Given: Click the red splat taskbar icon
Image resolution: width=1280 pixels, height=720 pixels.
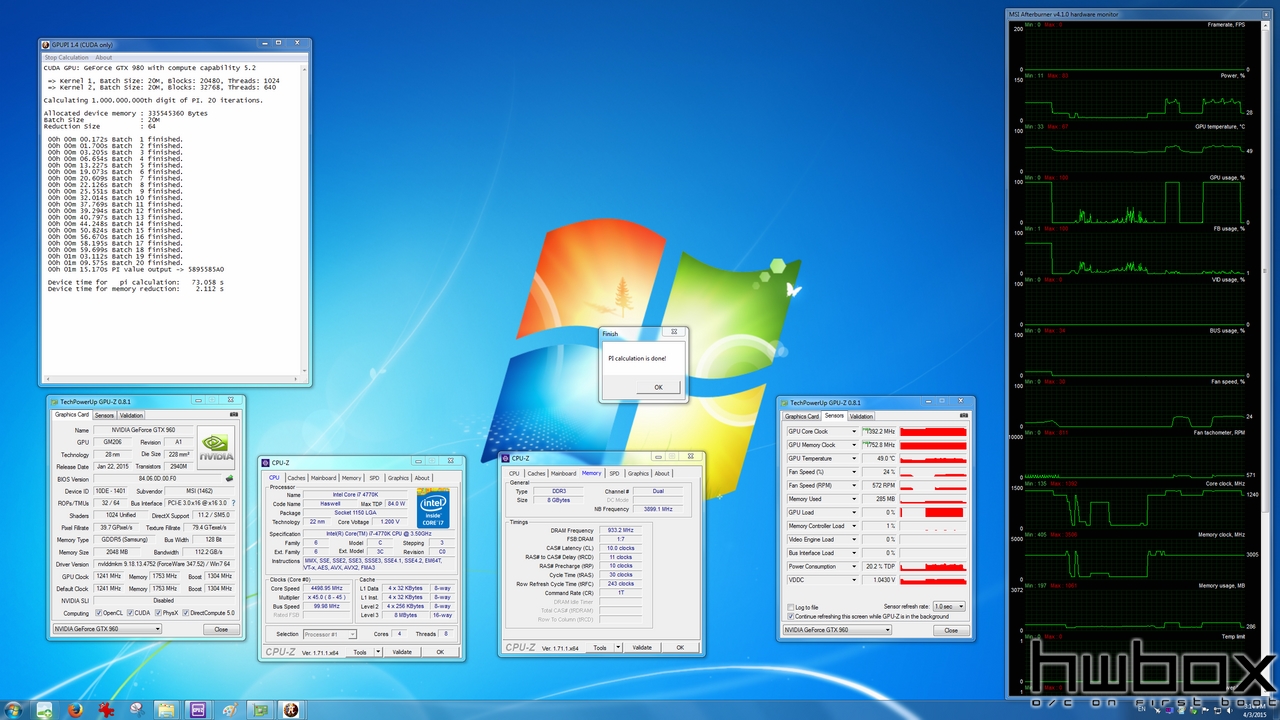Looking at the screenshot, I should click(106, 709).
